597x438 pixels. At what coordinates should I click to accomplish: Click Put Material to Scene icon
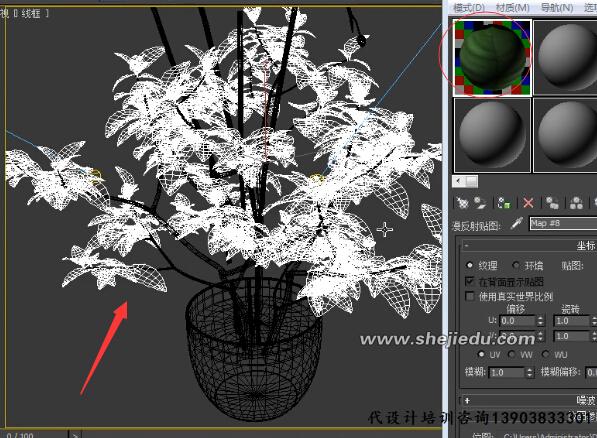coord(481,203)
